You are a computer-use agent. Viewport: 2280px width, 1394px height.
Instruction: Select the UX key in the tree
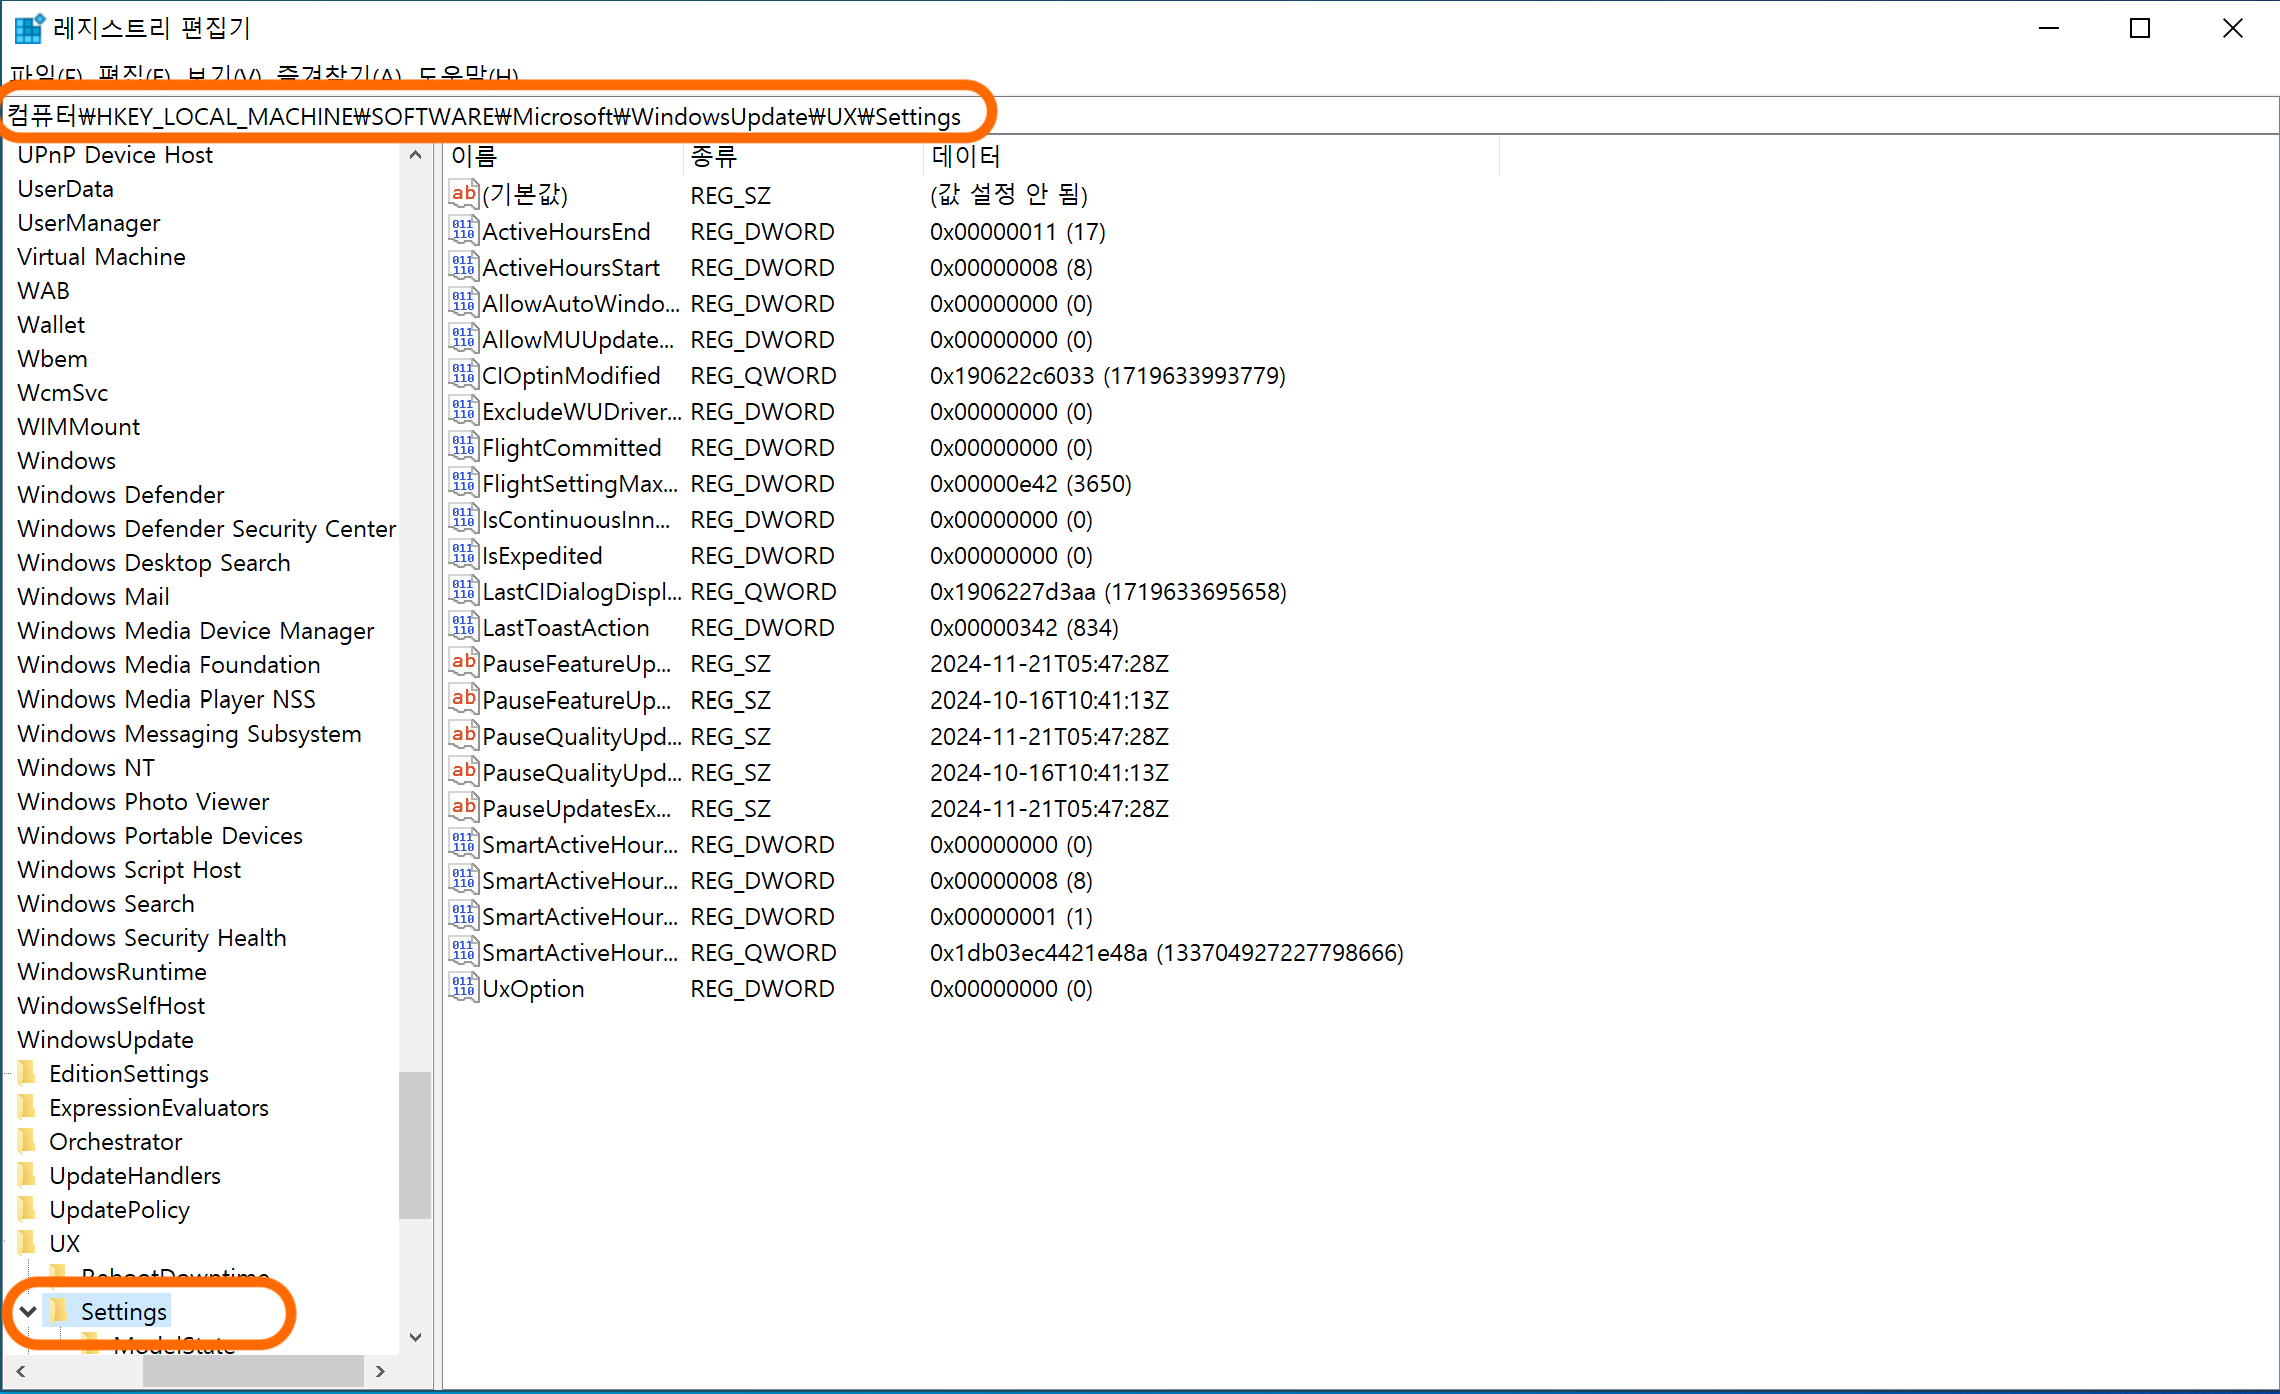pyautogui.click(x=65, y=1243)
